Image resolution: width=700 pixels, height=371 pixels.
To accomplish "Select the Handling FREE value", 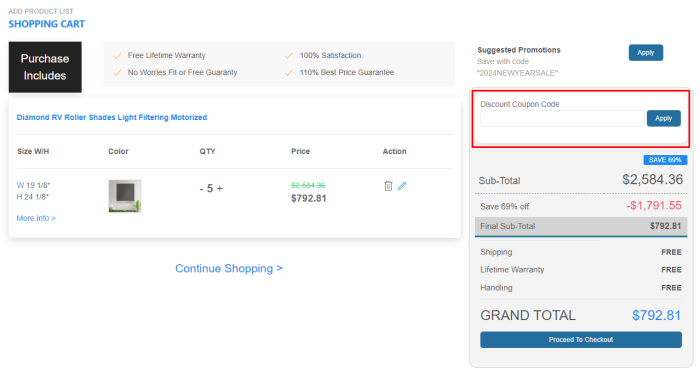I will coord(671,288).
